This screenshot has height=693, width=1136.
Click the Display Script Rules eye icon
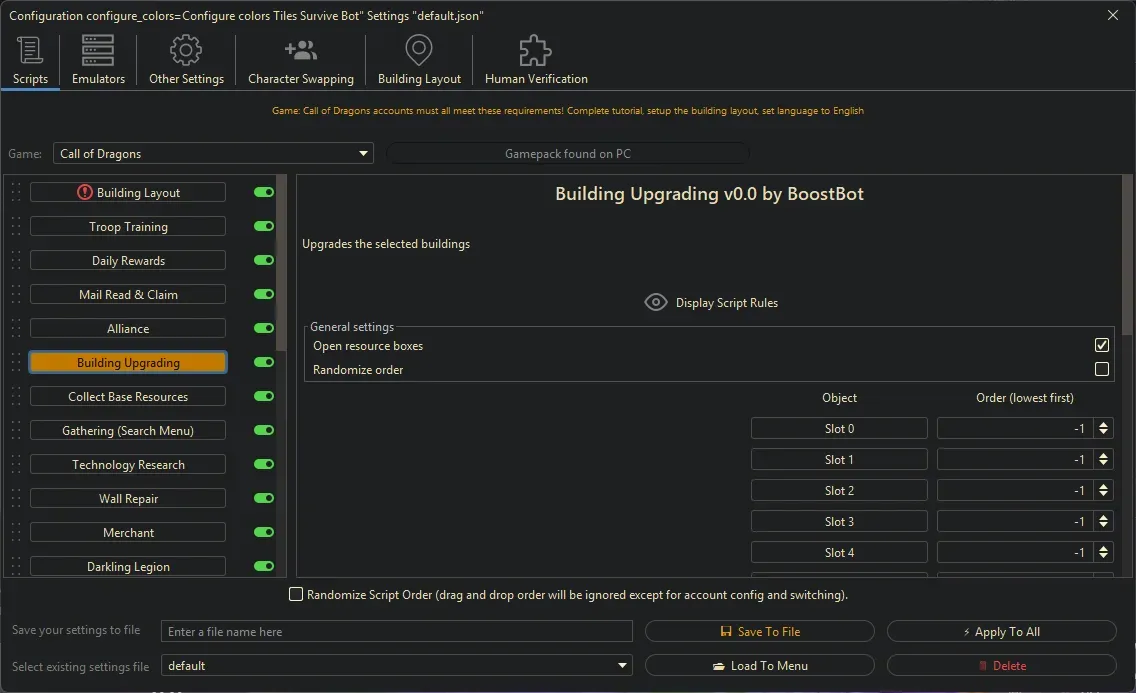[656, 301]
